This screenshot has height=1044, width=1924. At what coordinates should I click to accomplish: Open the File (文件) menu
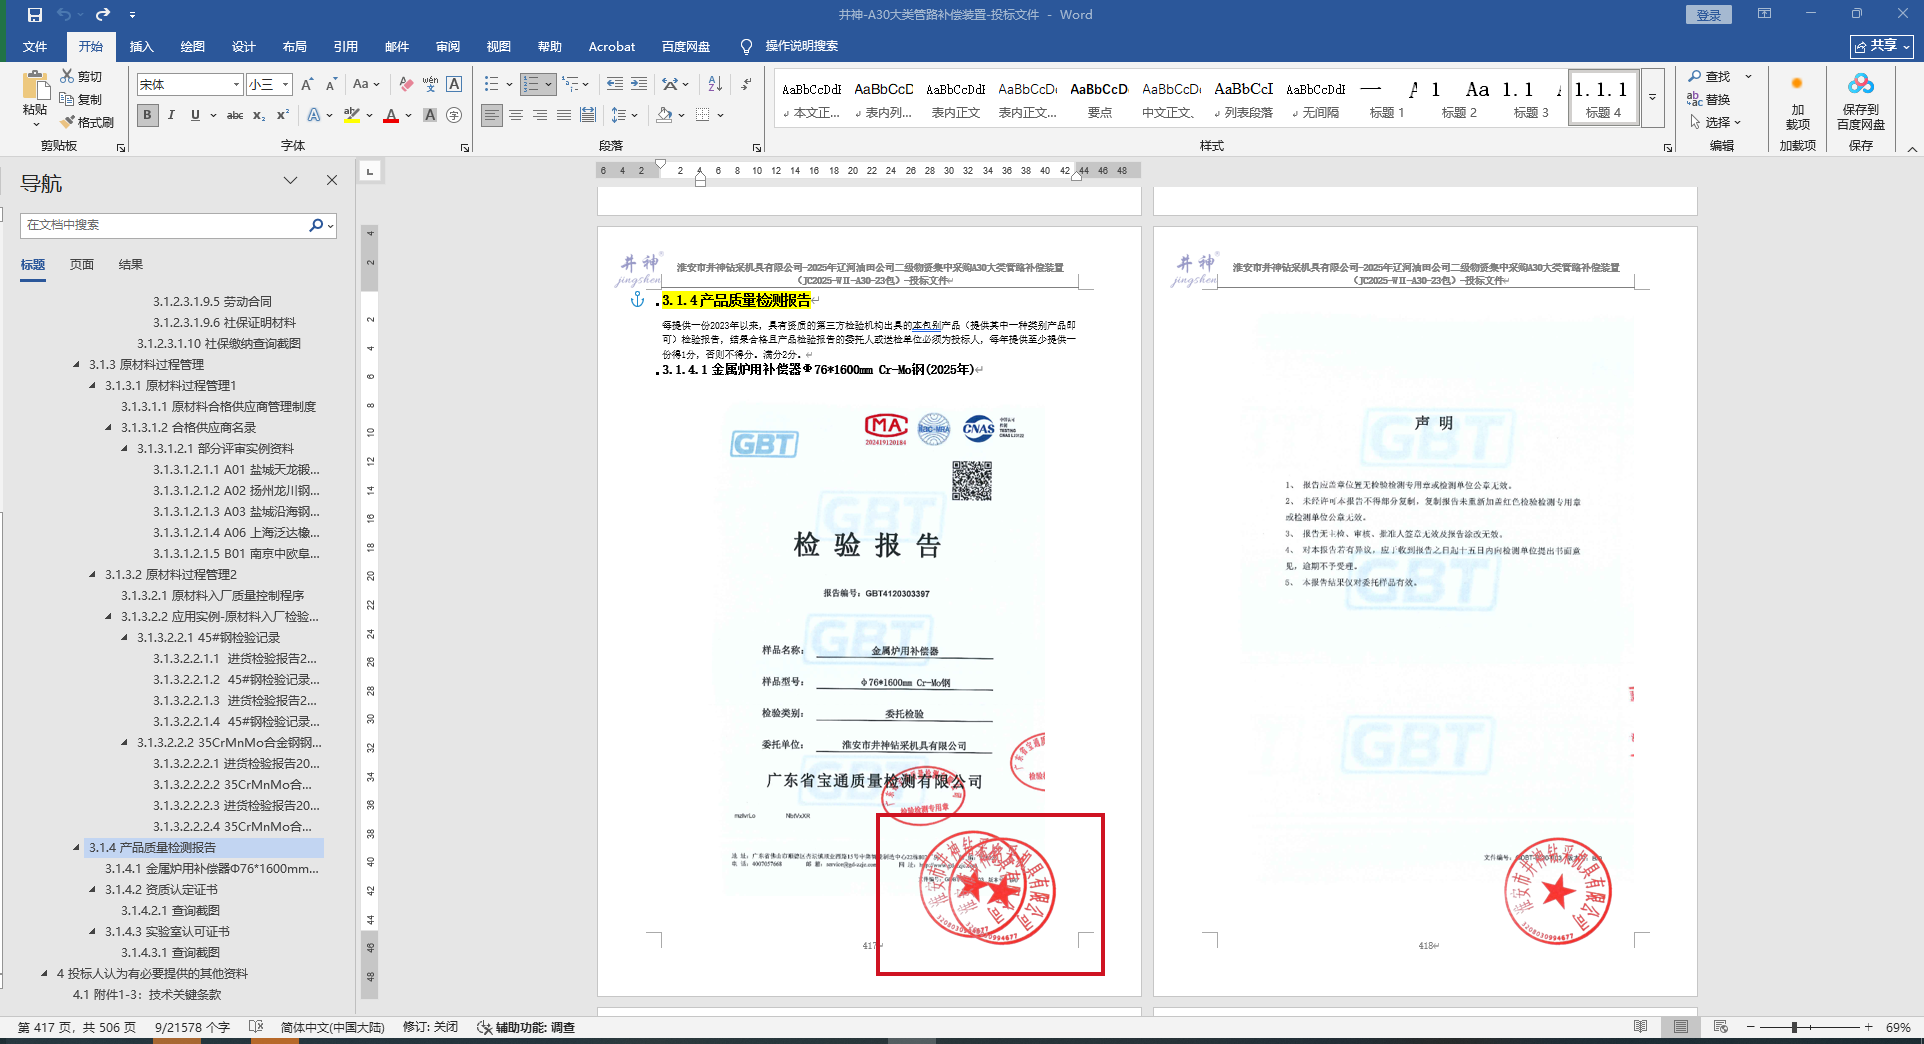[35, 47]
